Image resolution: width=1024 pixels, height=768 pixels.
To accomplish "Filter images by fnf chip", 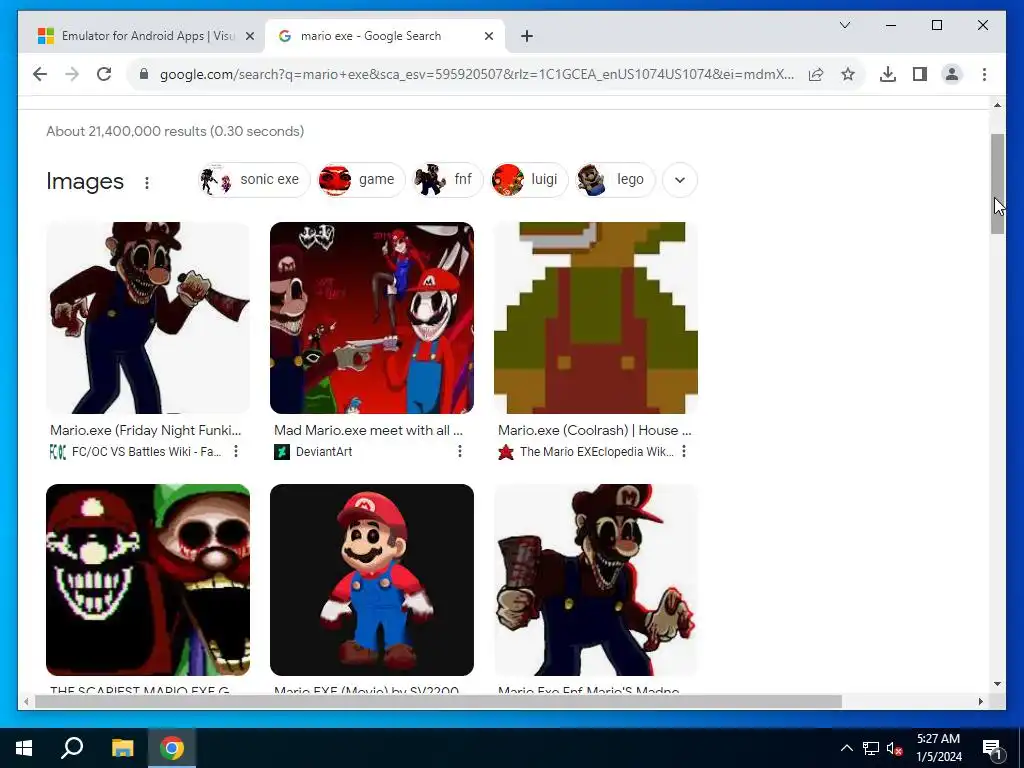I will (447, 180).
